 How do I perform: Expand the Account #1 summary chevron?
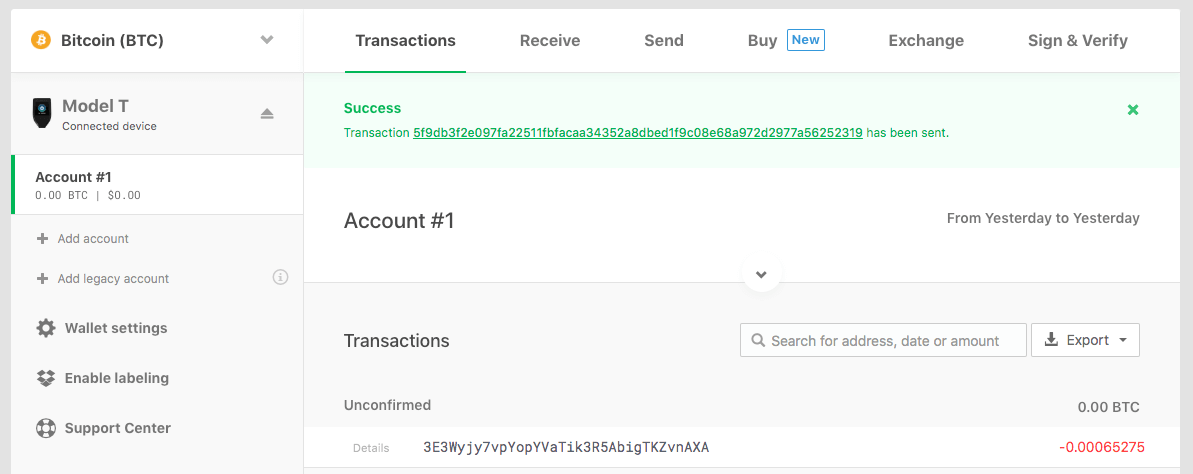tap(762, 274)
